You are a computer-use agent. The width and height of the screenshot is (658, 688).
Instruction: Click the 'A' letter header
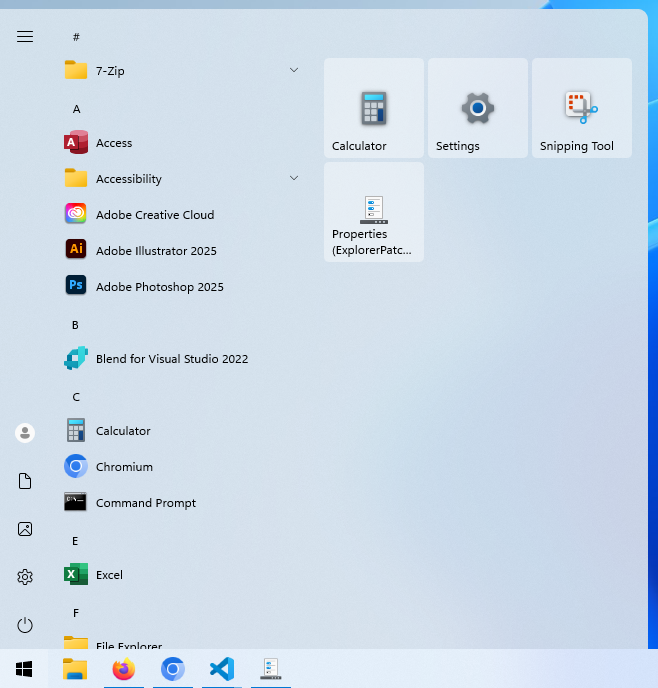(x=76, y=109)
